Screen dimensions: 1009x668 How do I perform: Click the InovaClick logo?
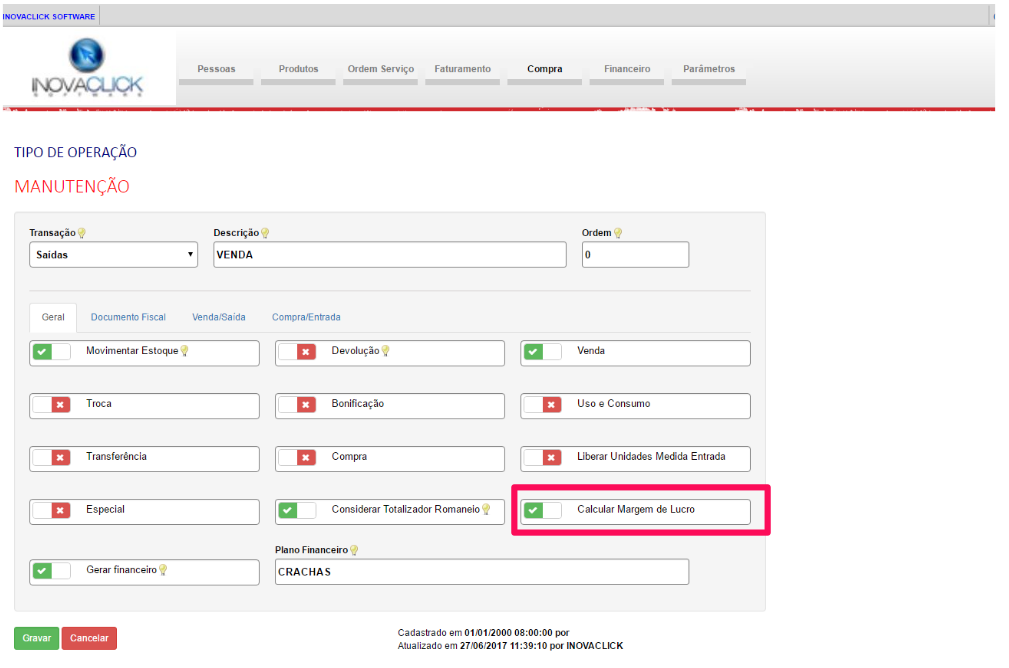click(x=87, y=70)
